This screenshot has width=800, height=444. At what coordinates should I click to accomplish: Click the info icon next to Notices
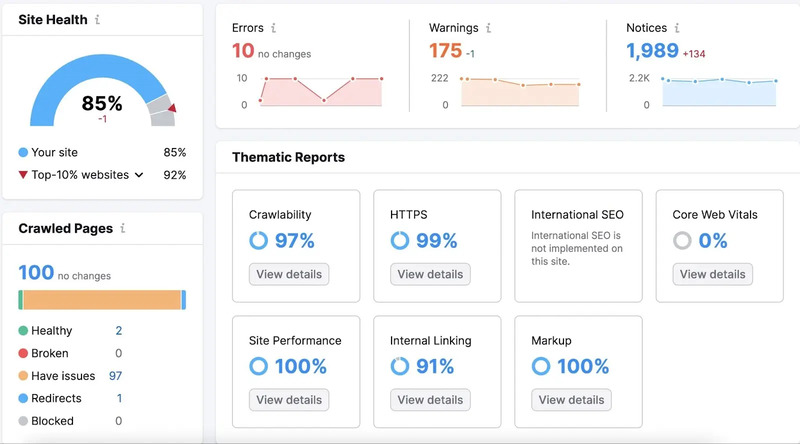(x=677, y=29)
